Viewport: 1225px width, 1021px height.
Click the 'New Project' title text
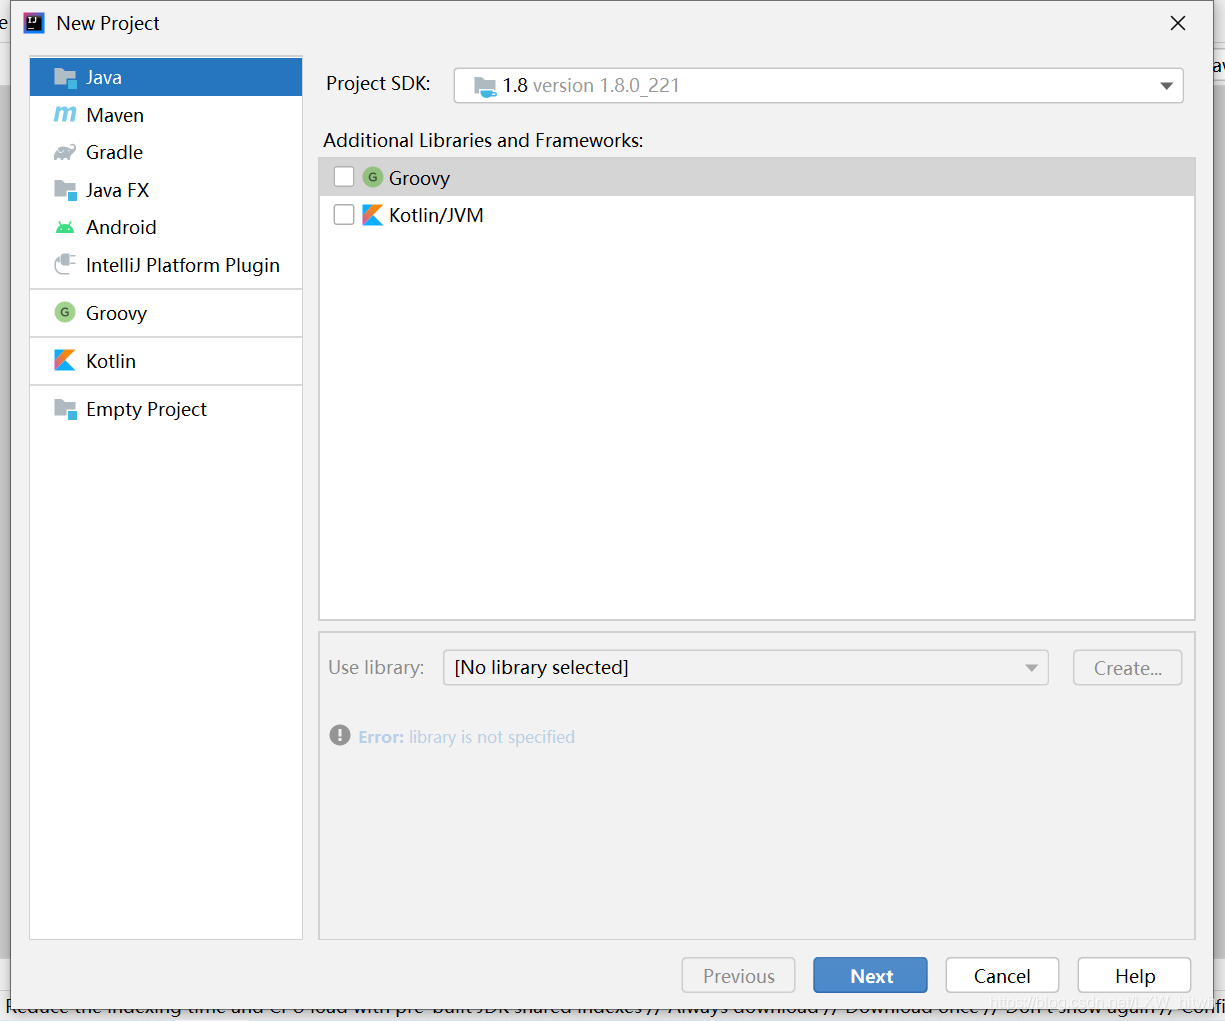click(108, 23)
